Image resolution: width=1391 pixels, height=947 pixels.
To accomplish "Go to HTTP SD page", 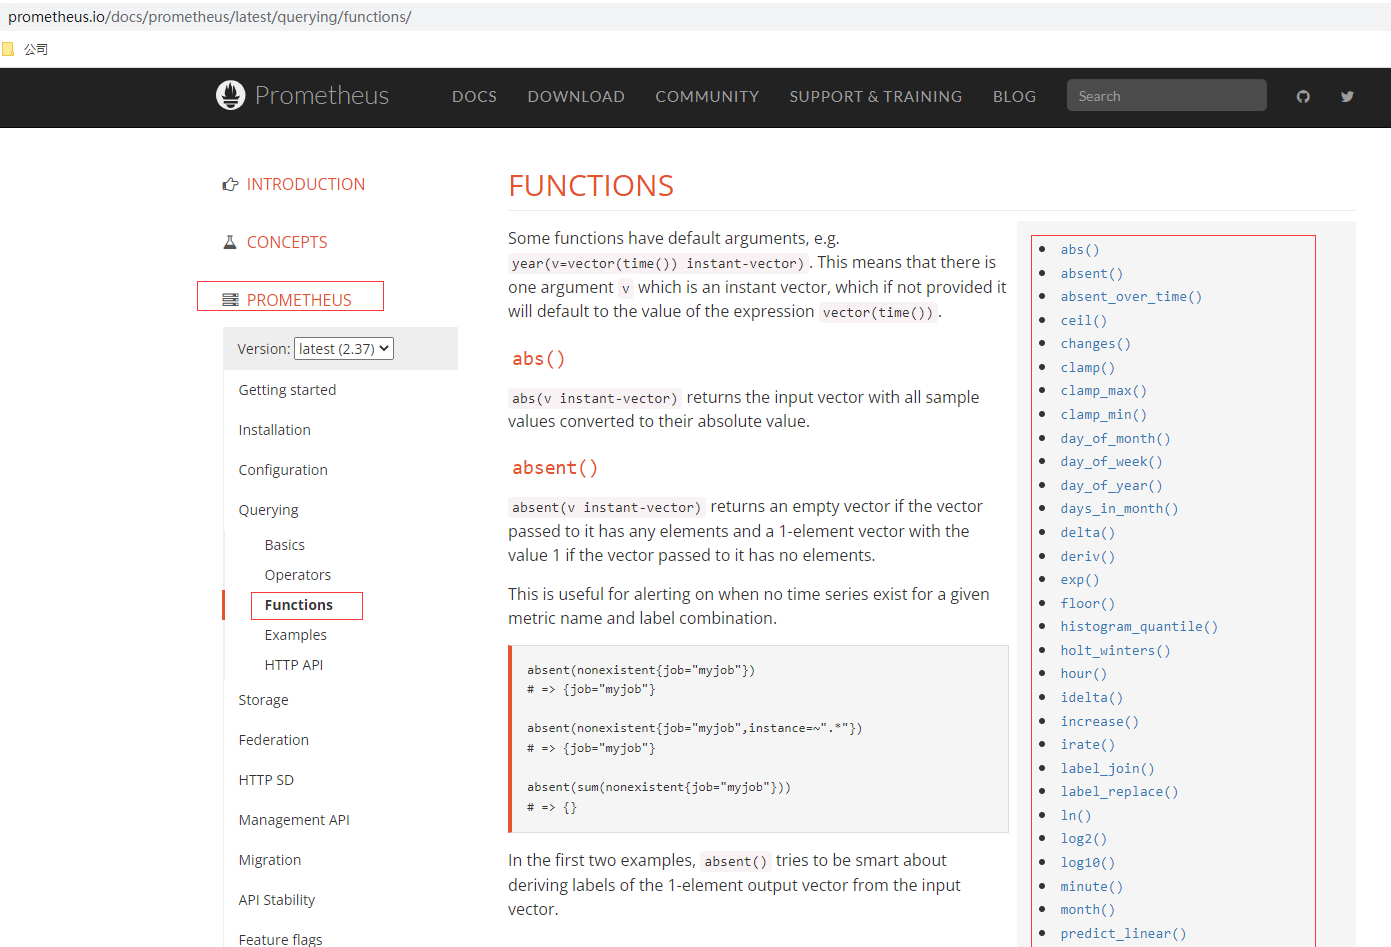I will [266, 780].
